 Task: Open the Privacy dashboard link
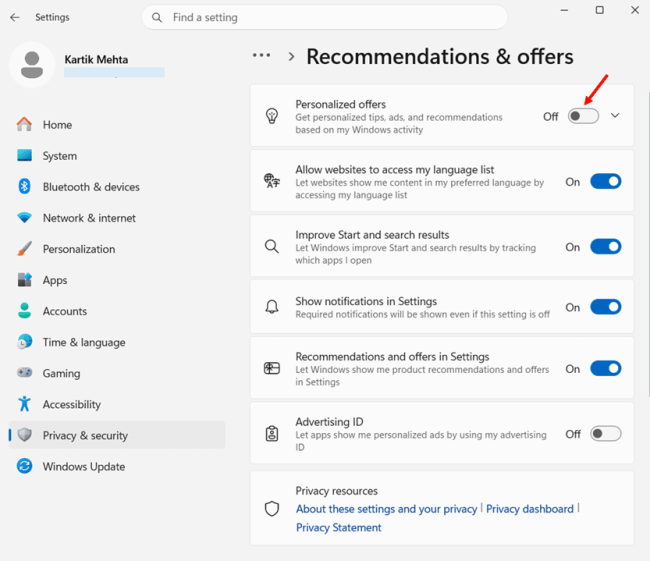click(x=530, y=509)
